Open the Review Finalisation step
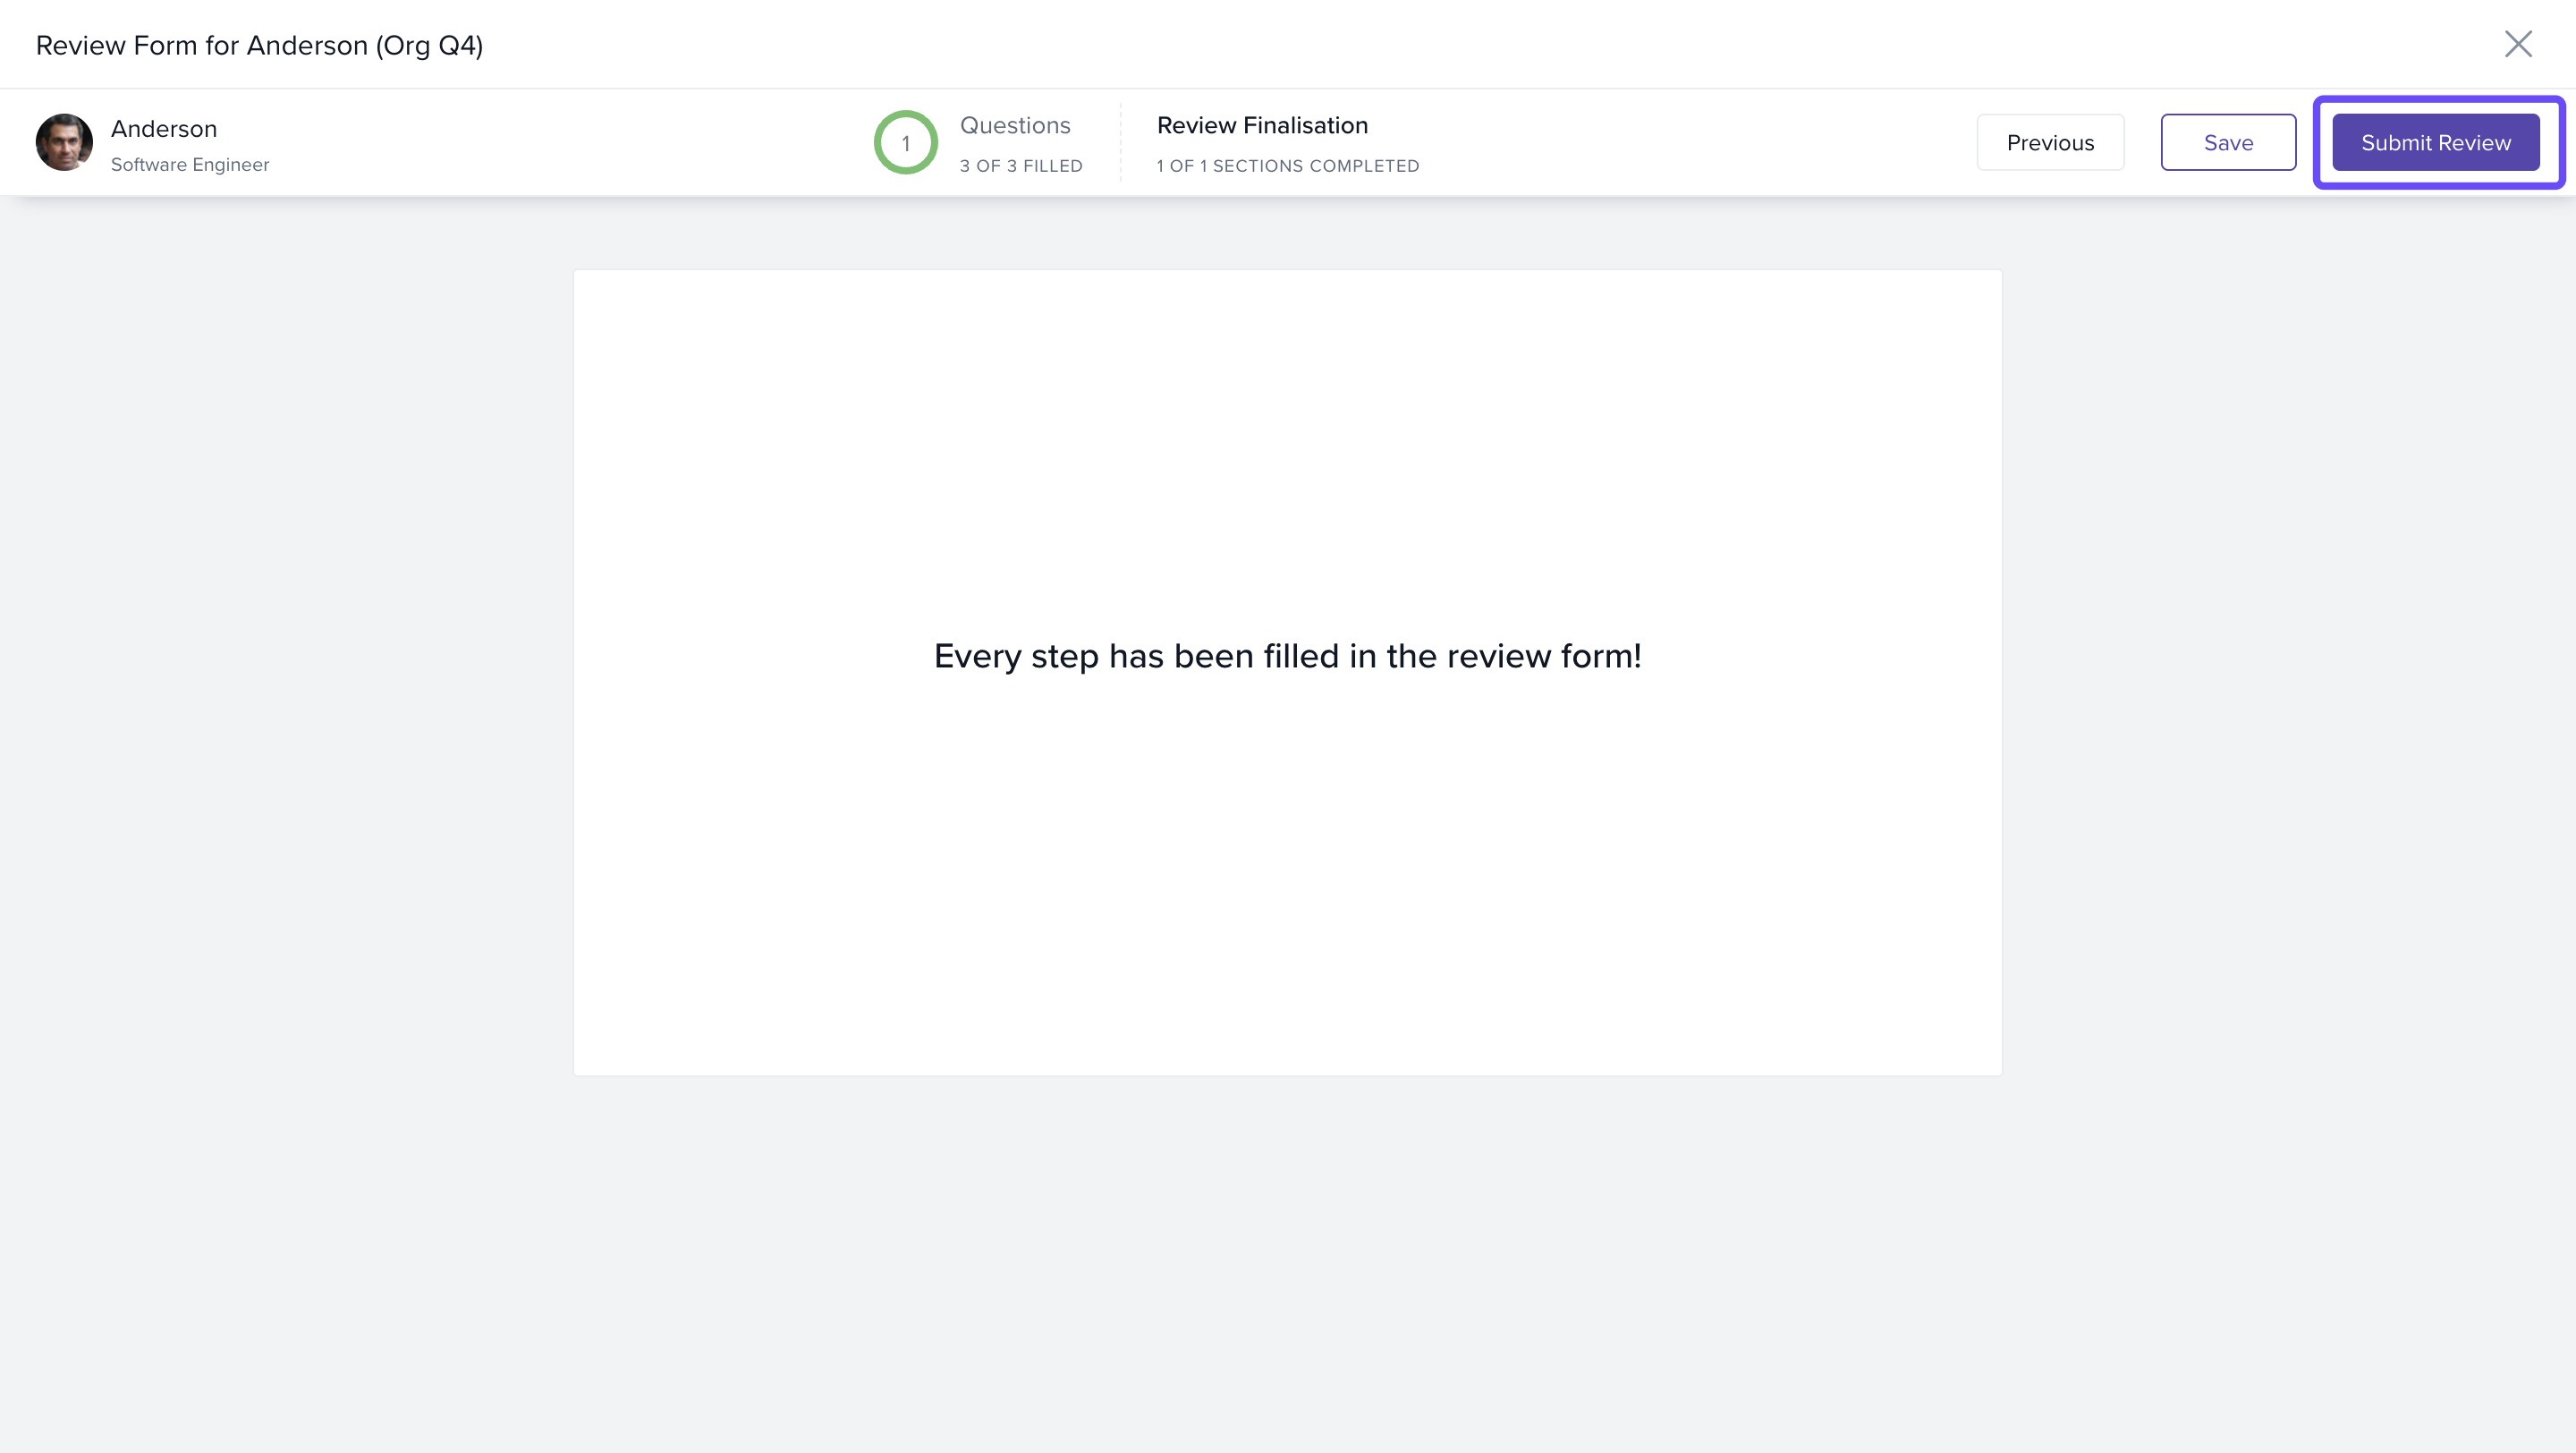 tap(1262, 126)
